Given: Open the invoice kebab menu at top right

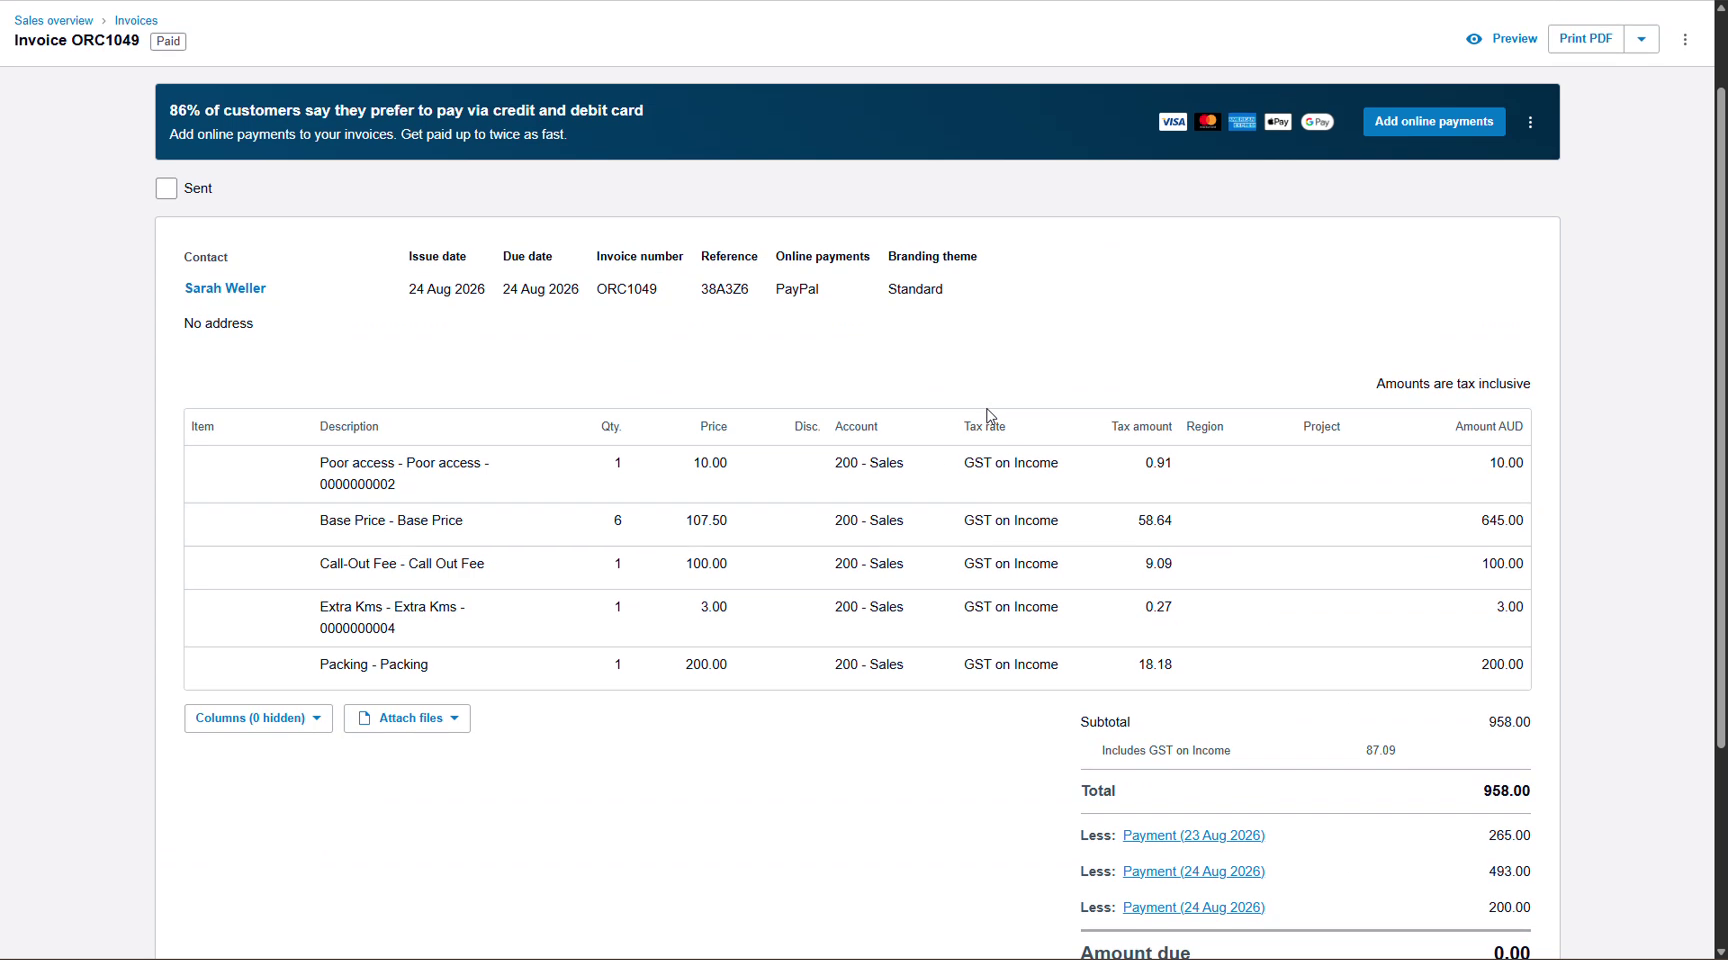Looking at the screenshot, I should coord(1685,39).
